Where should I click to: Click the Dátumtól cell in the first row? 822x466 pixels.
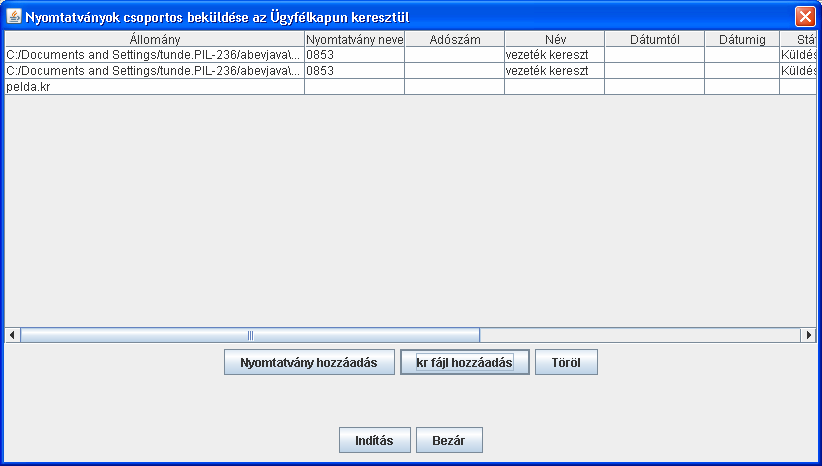pos(655,55)
